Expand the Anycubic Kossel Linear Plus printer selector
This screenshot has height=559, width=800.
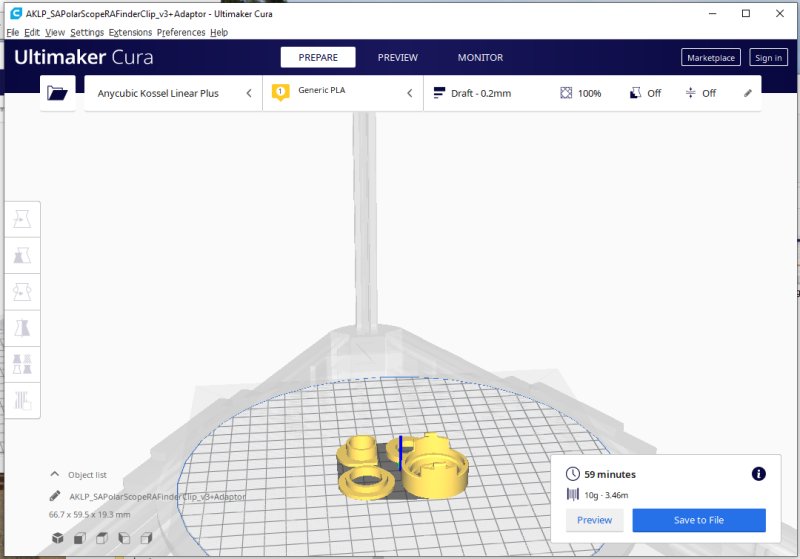tap(173, 93)
